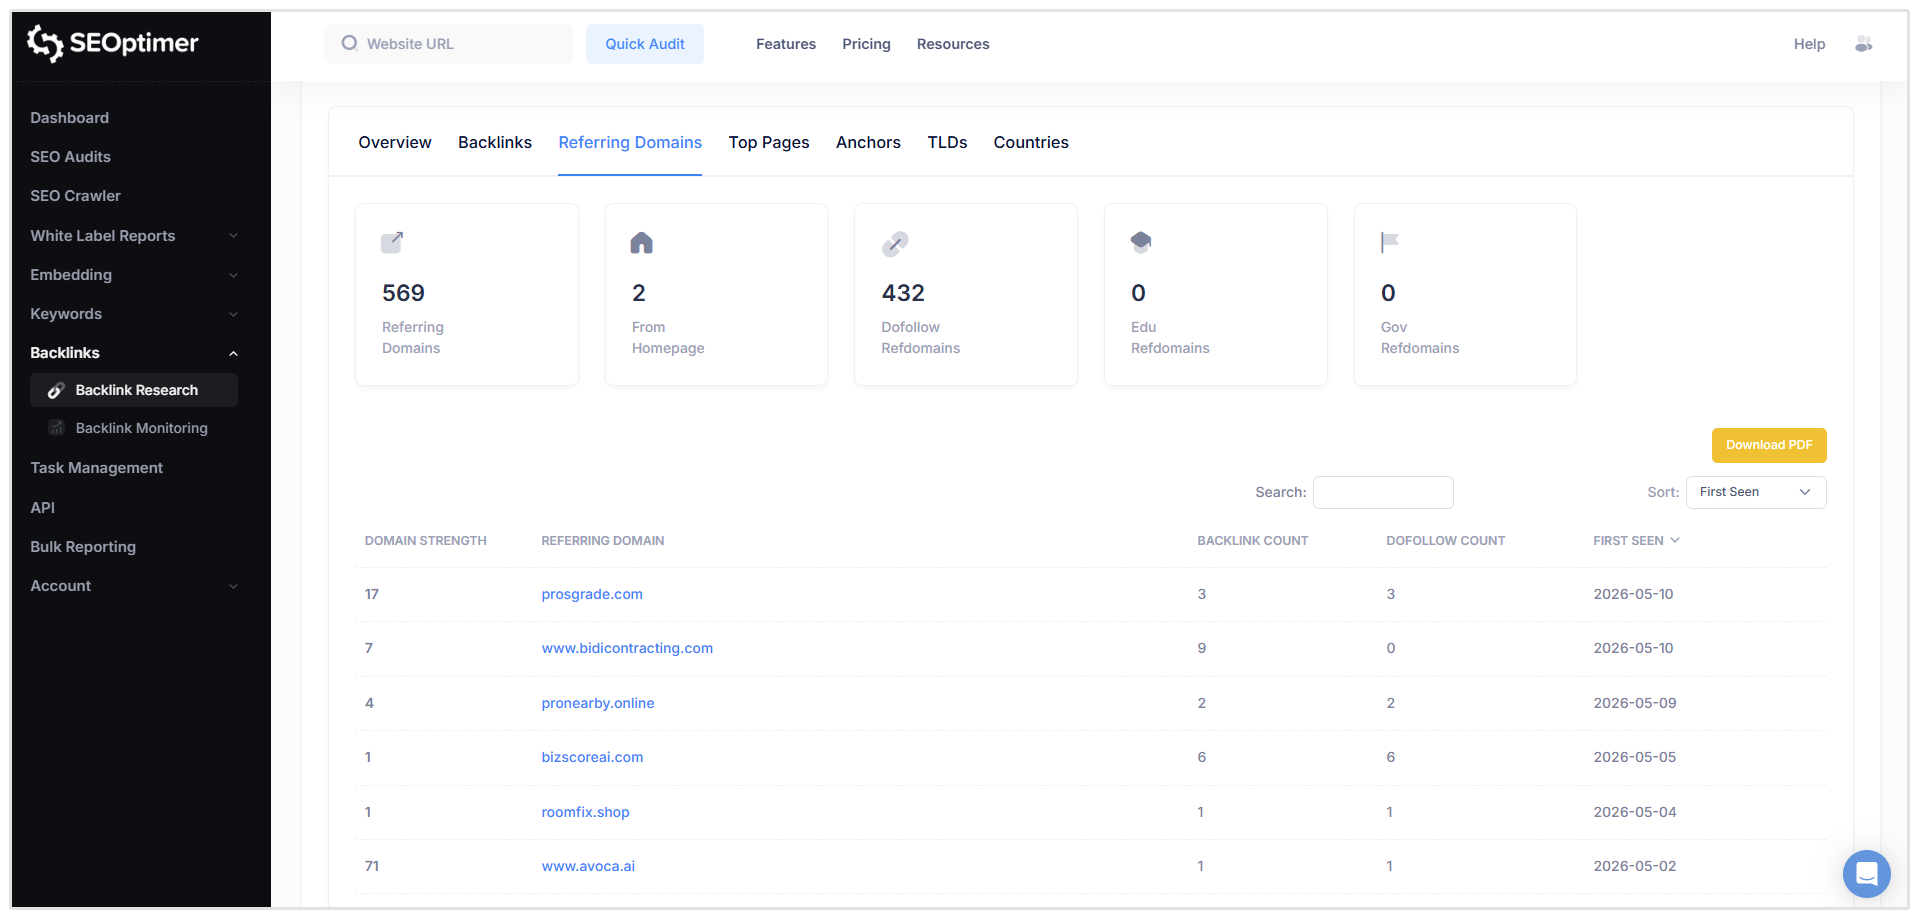Click the 2026-05-09 first seen date
1920x920 pixels.
pyautogui.click(x=1635, y=703)
